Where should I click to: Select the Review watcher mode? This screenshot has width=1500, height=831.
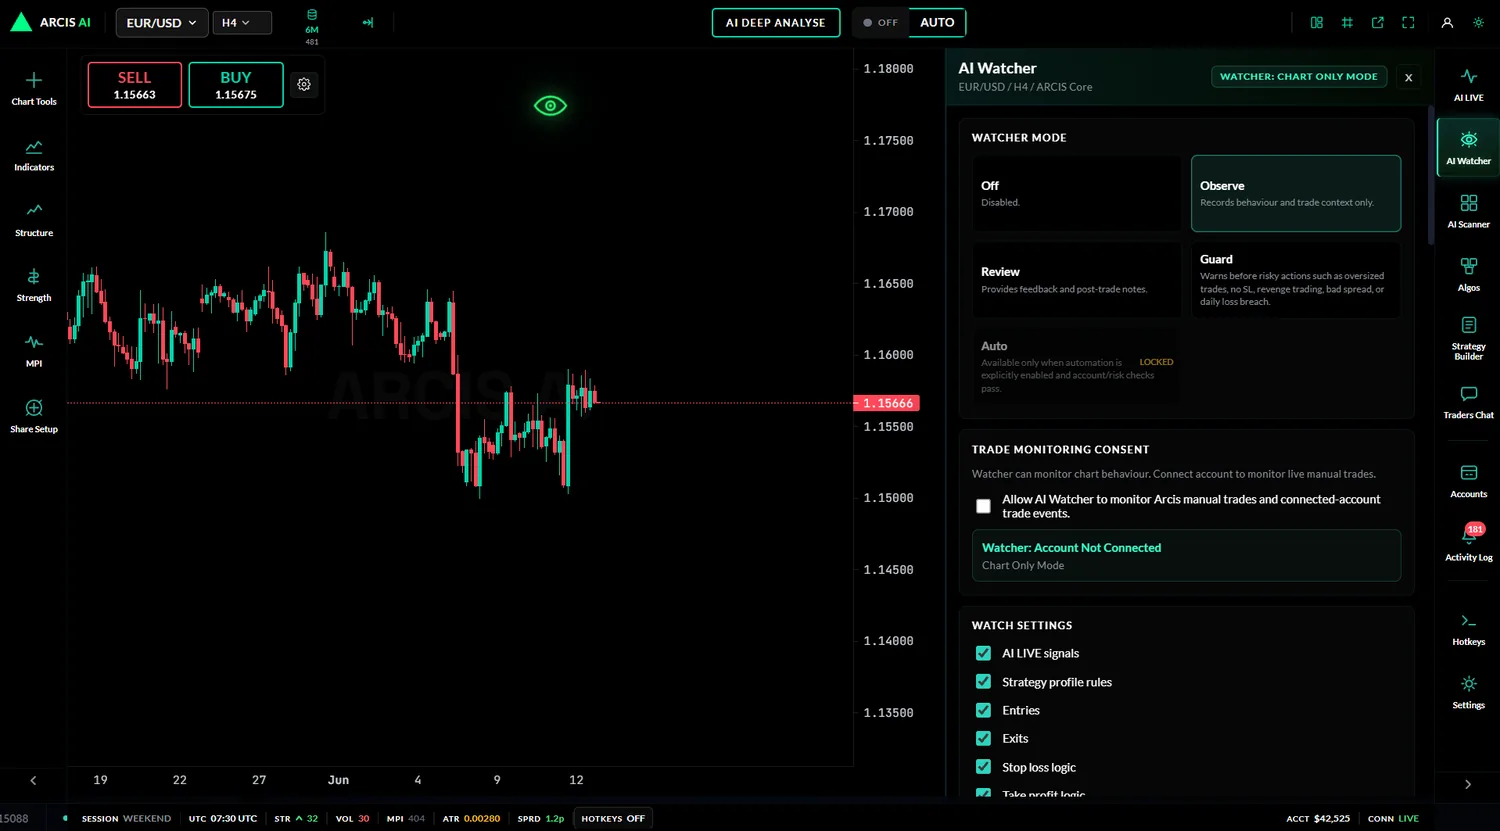coord(1076,280)
